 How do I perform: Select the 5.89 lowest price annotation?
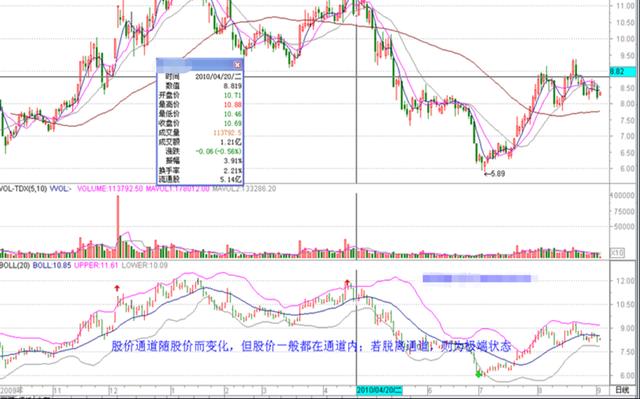[494, 173]
